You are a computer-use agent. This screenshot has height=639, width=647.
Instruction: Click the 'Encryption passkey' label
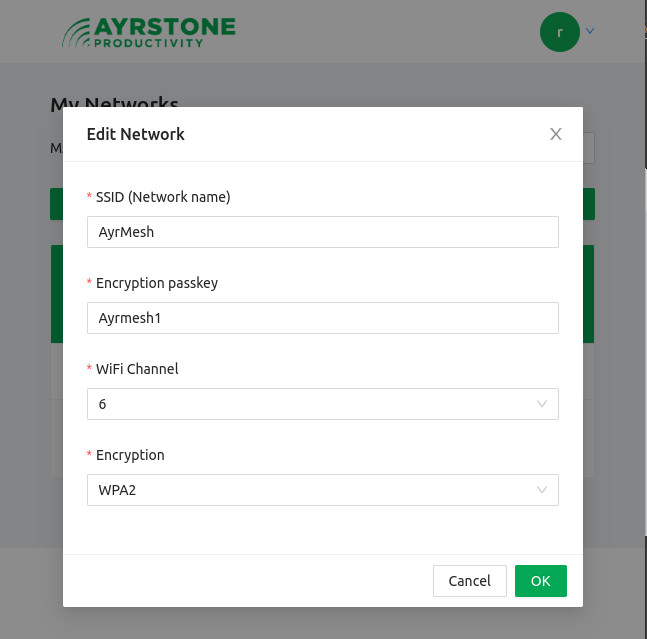[157, 283]
